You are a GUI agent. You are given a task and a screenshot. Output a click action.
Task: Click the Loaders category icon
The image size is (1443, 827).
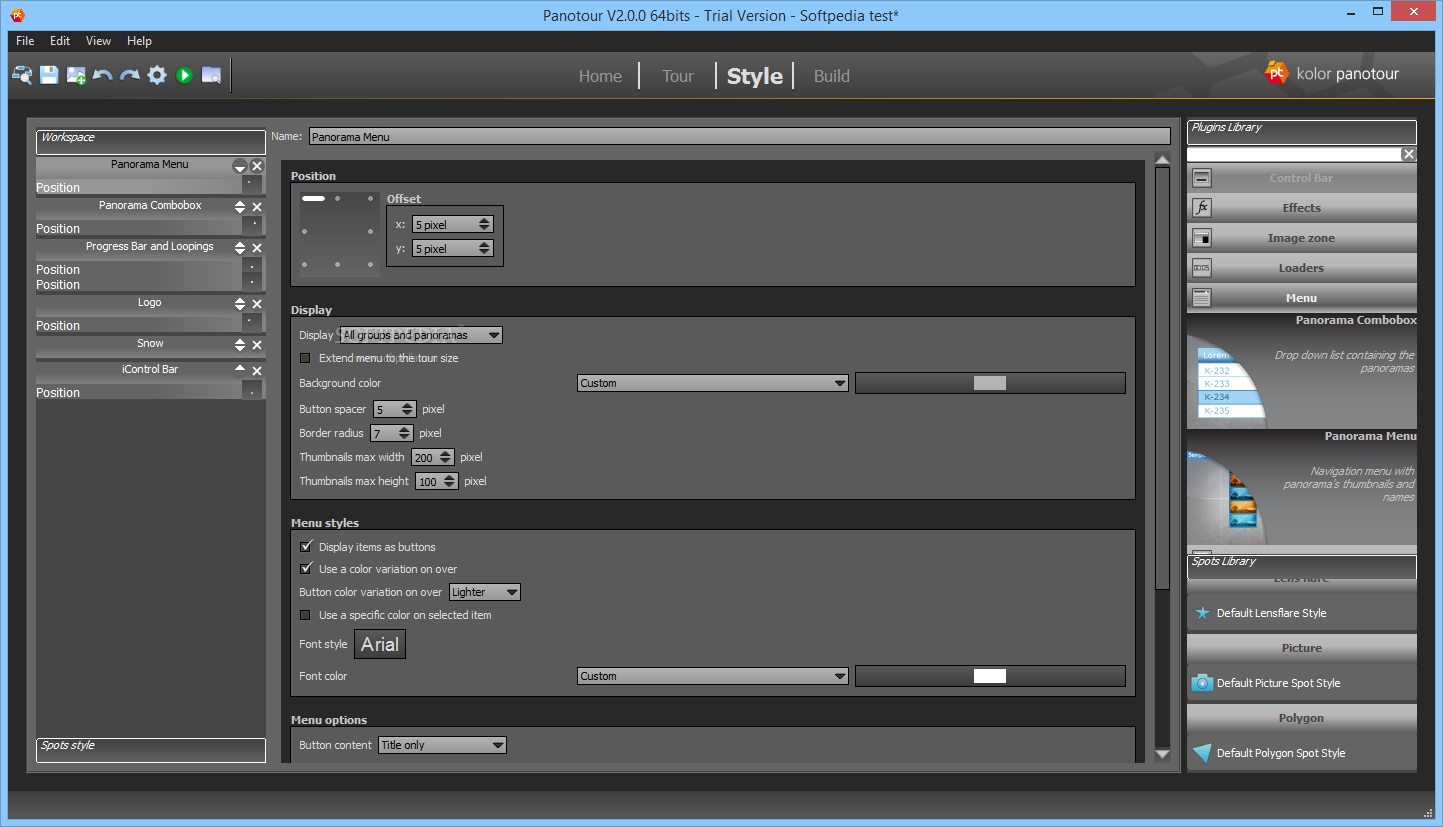(x=1202, y=268)
